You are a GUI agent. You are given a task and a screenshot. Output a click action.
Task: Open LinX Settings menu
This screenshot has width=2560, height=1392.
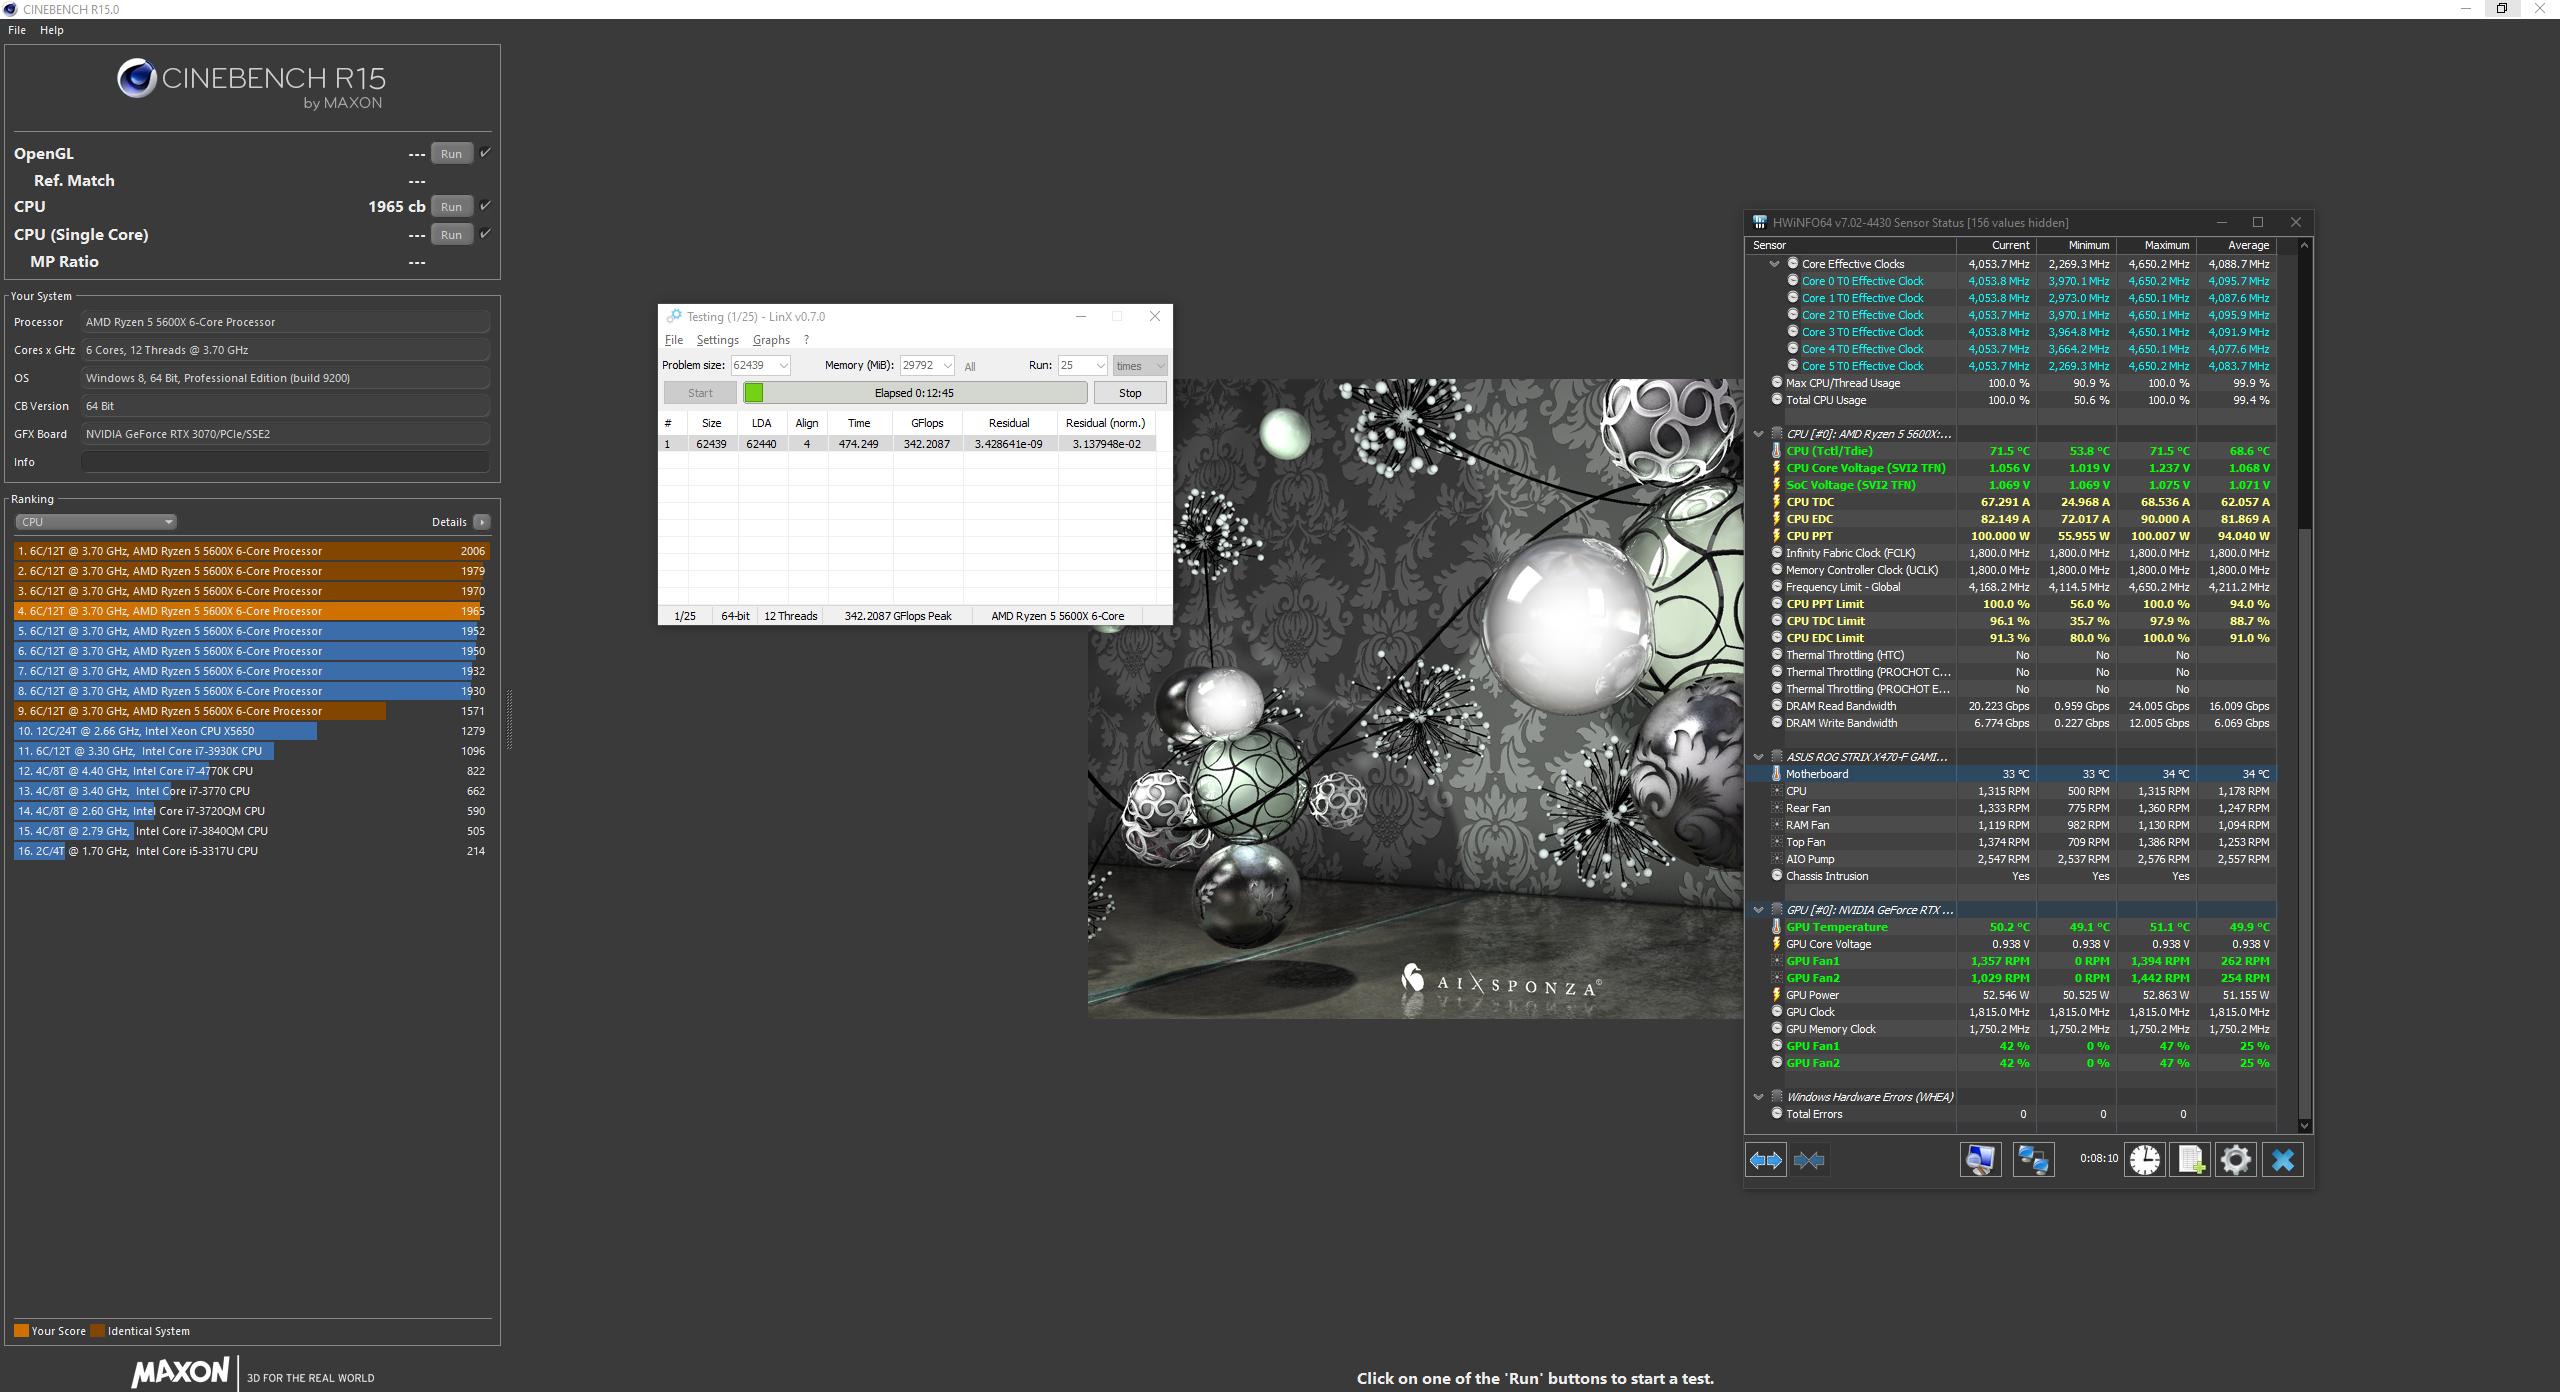click(x=717, y=340)
